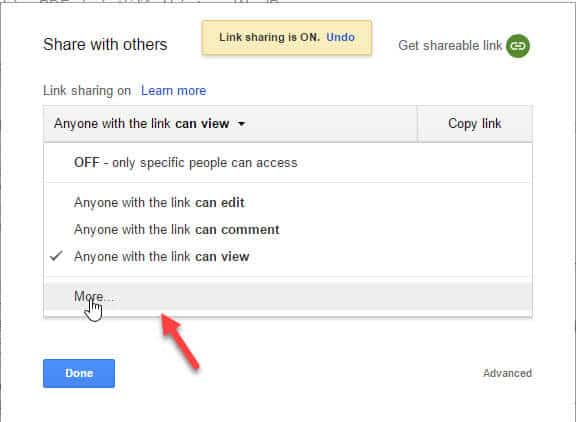576x422 pixels.
Task: Undo turning link sharing on
Action: point(340,37)
